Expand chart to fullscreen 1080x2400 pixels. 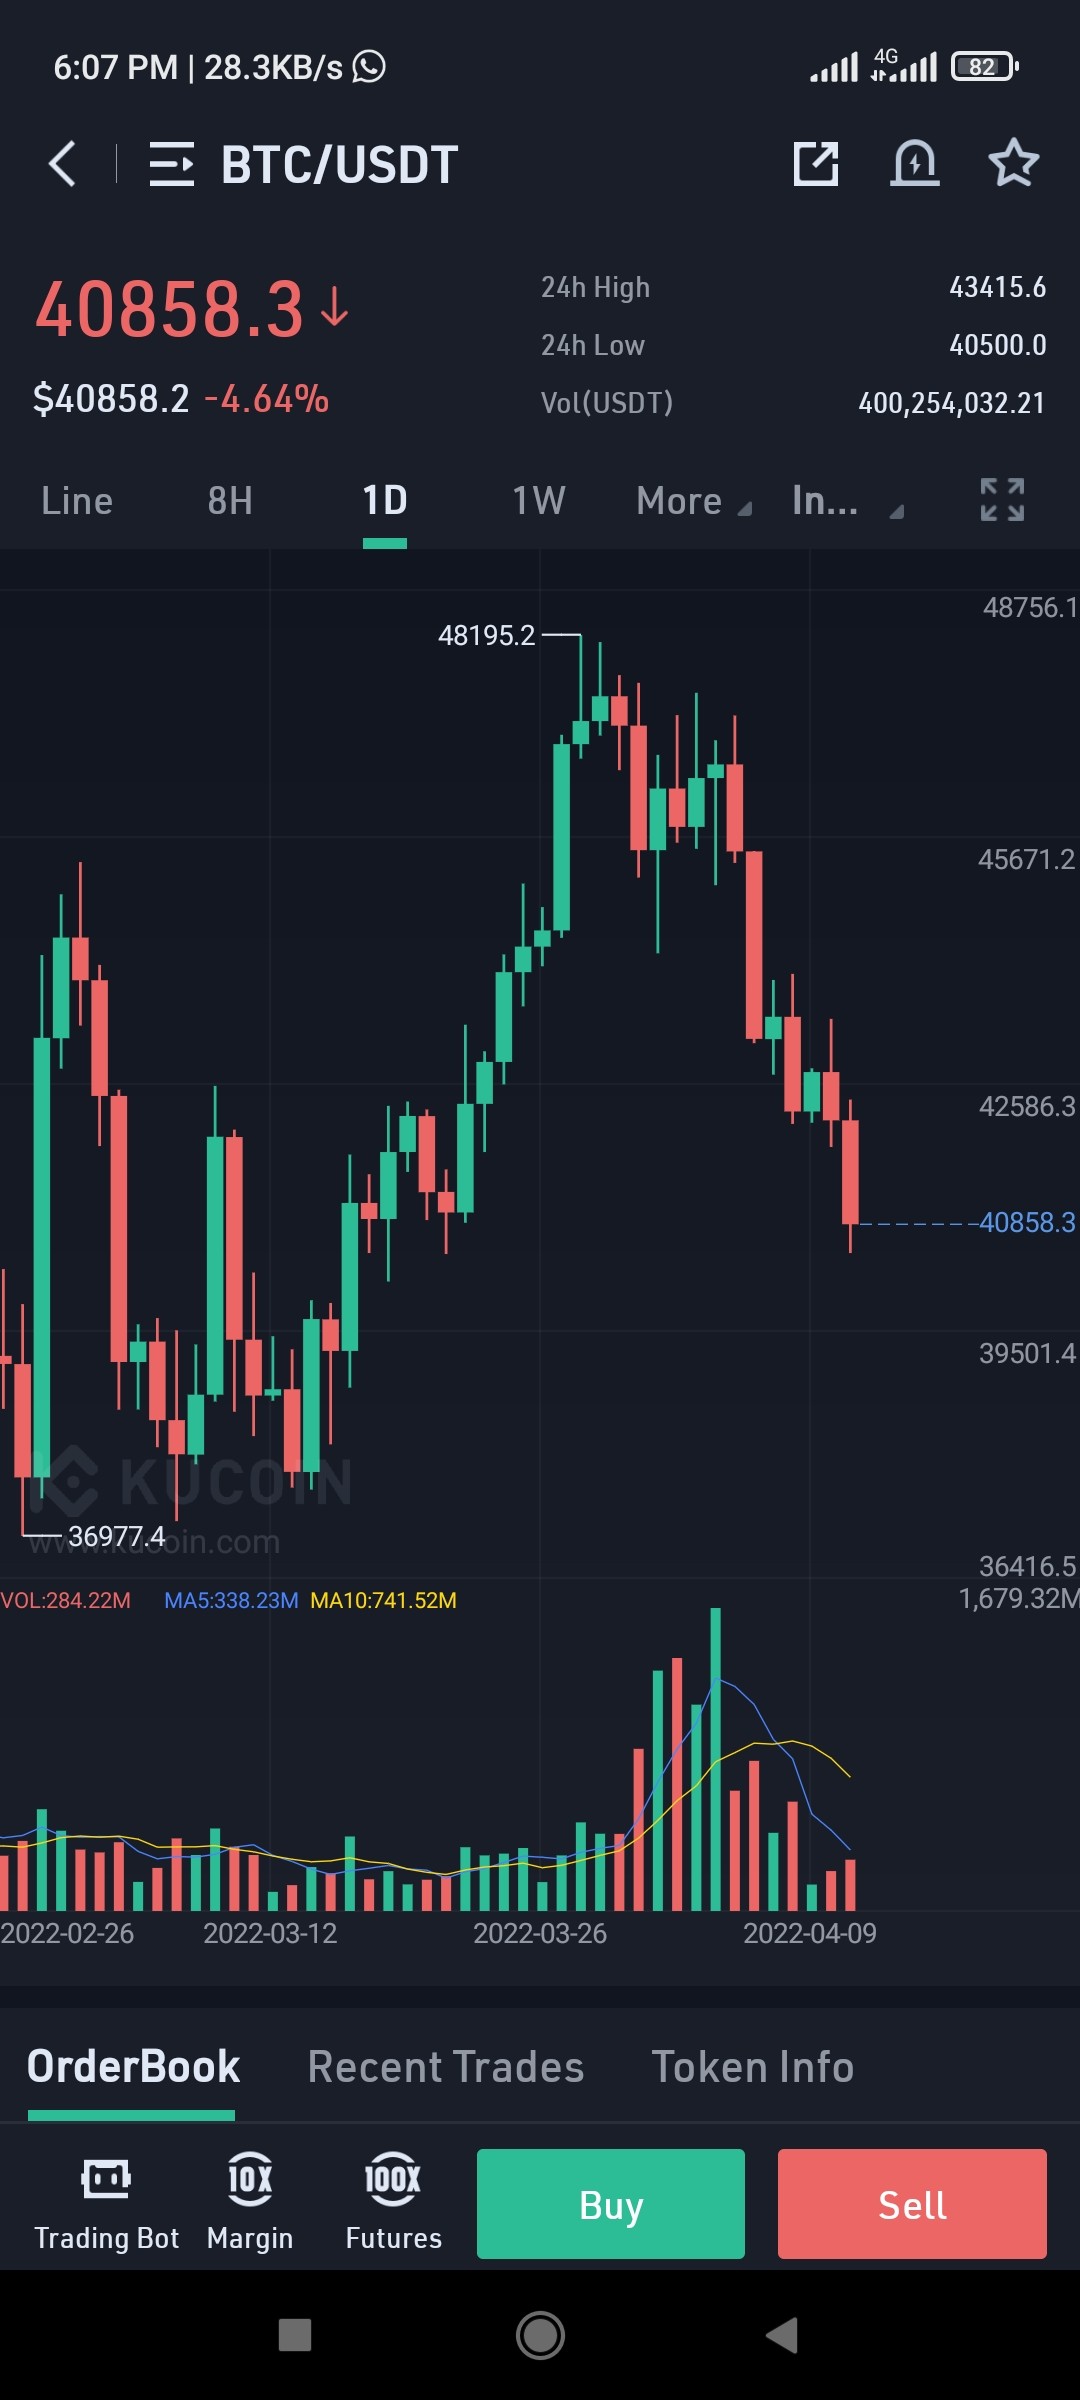pos(1002,500)
